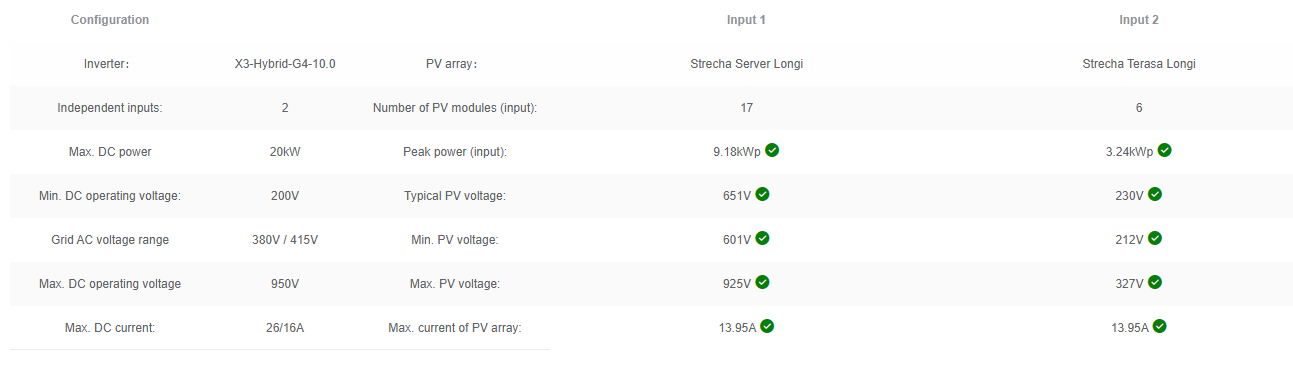Screen dimensions: 1293x368
Task: Click Strecha Terasa Longi array name
Action: pyautogui.click(x=1139, y=64)
